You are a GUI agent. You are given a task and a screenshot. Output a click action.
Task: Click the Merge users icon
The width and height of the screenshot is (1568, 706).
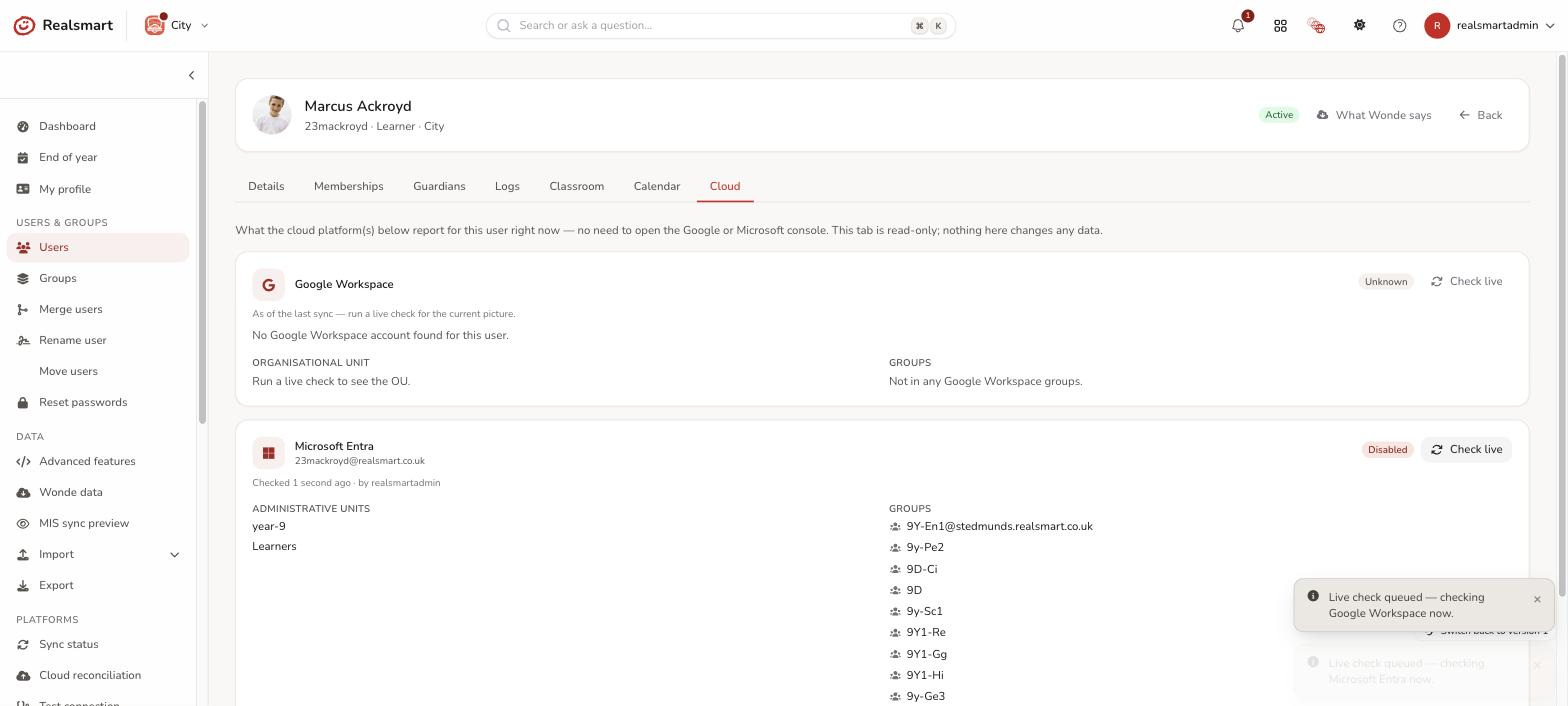coord(23,309)
